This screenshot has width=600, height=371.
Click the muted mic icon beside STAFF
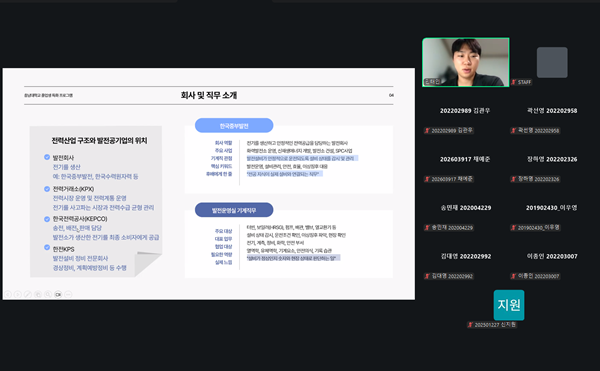click(x=514, y=82)
